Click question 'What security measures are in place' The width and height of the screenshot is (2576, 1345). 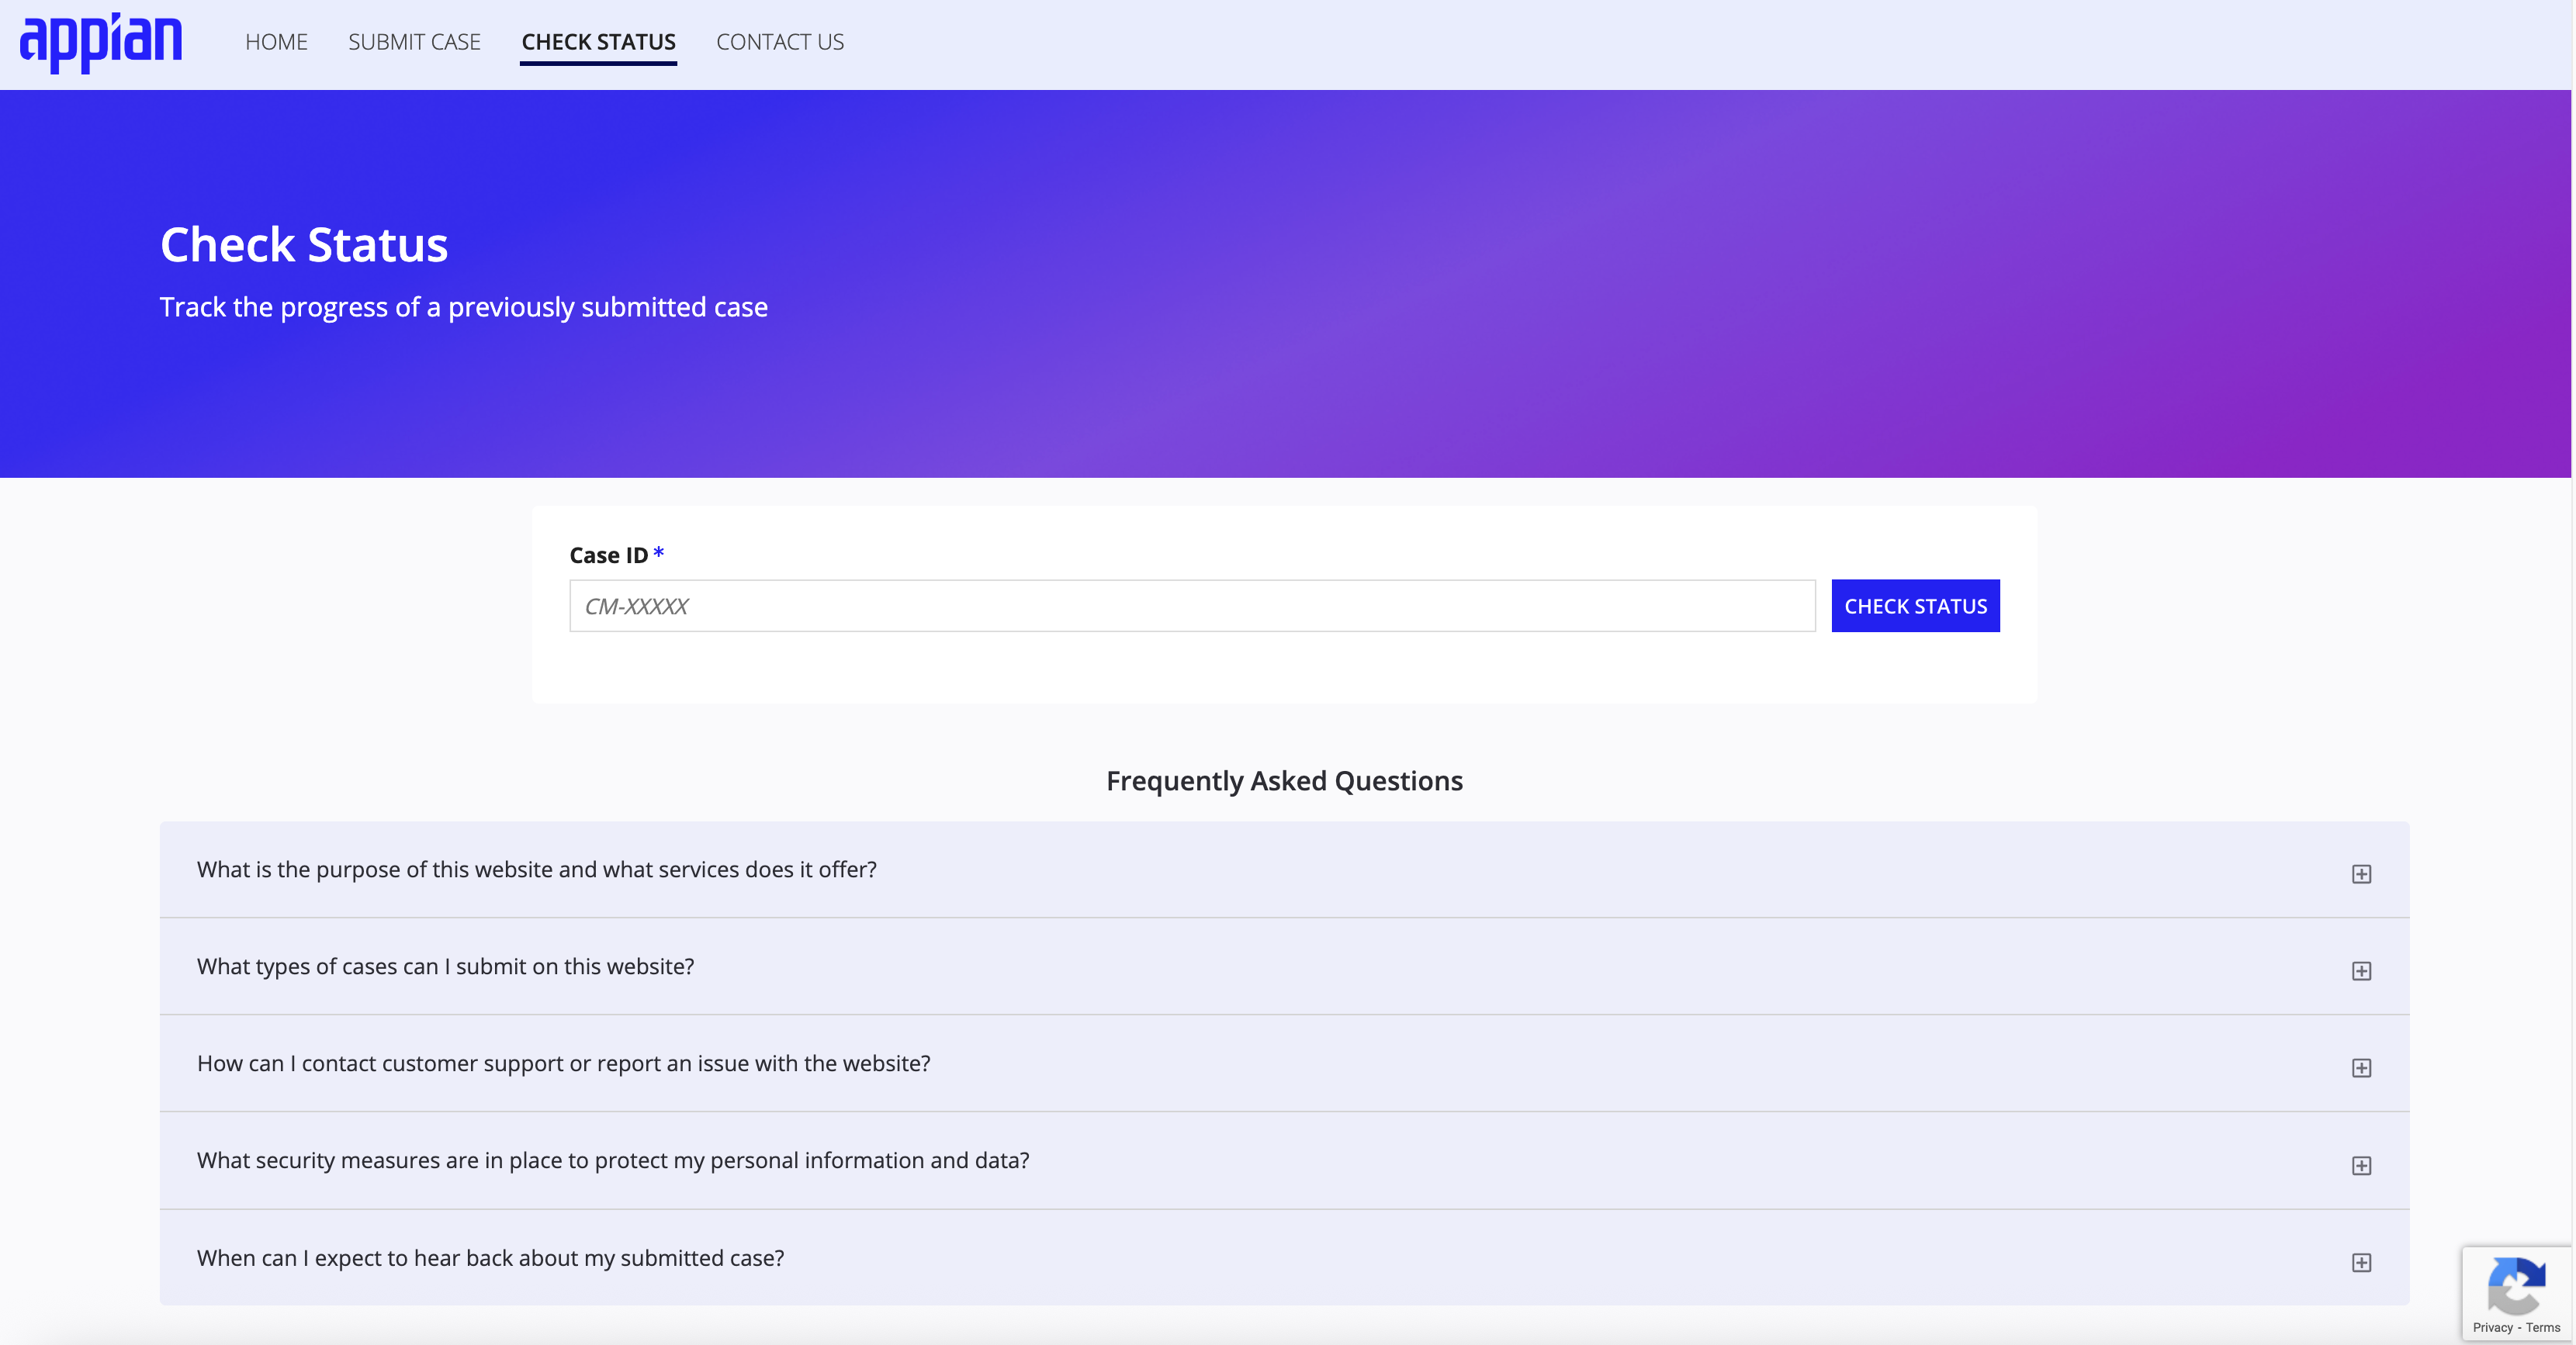click(x=612, y=1161)
